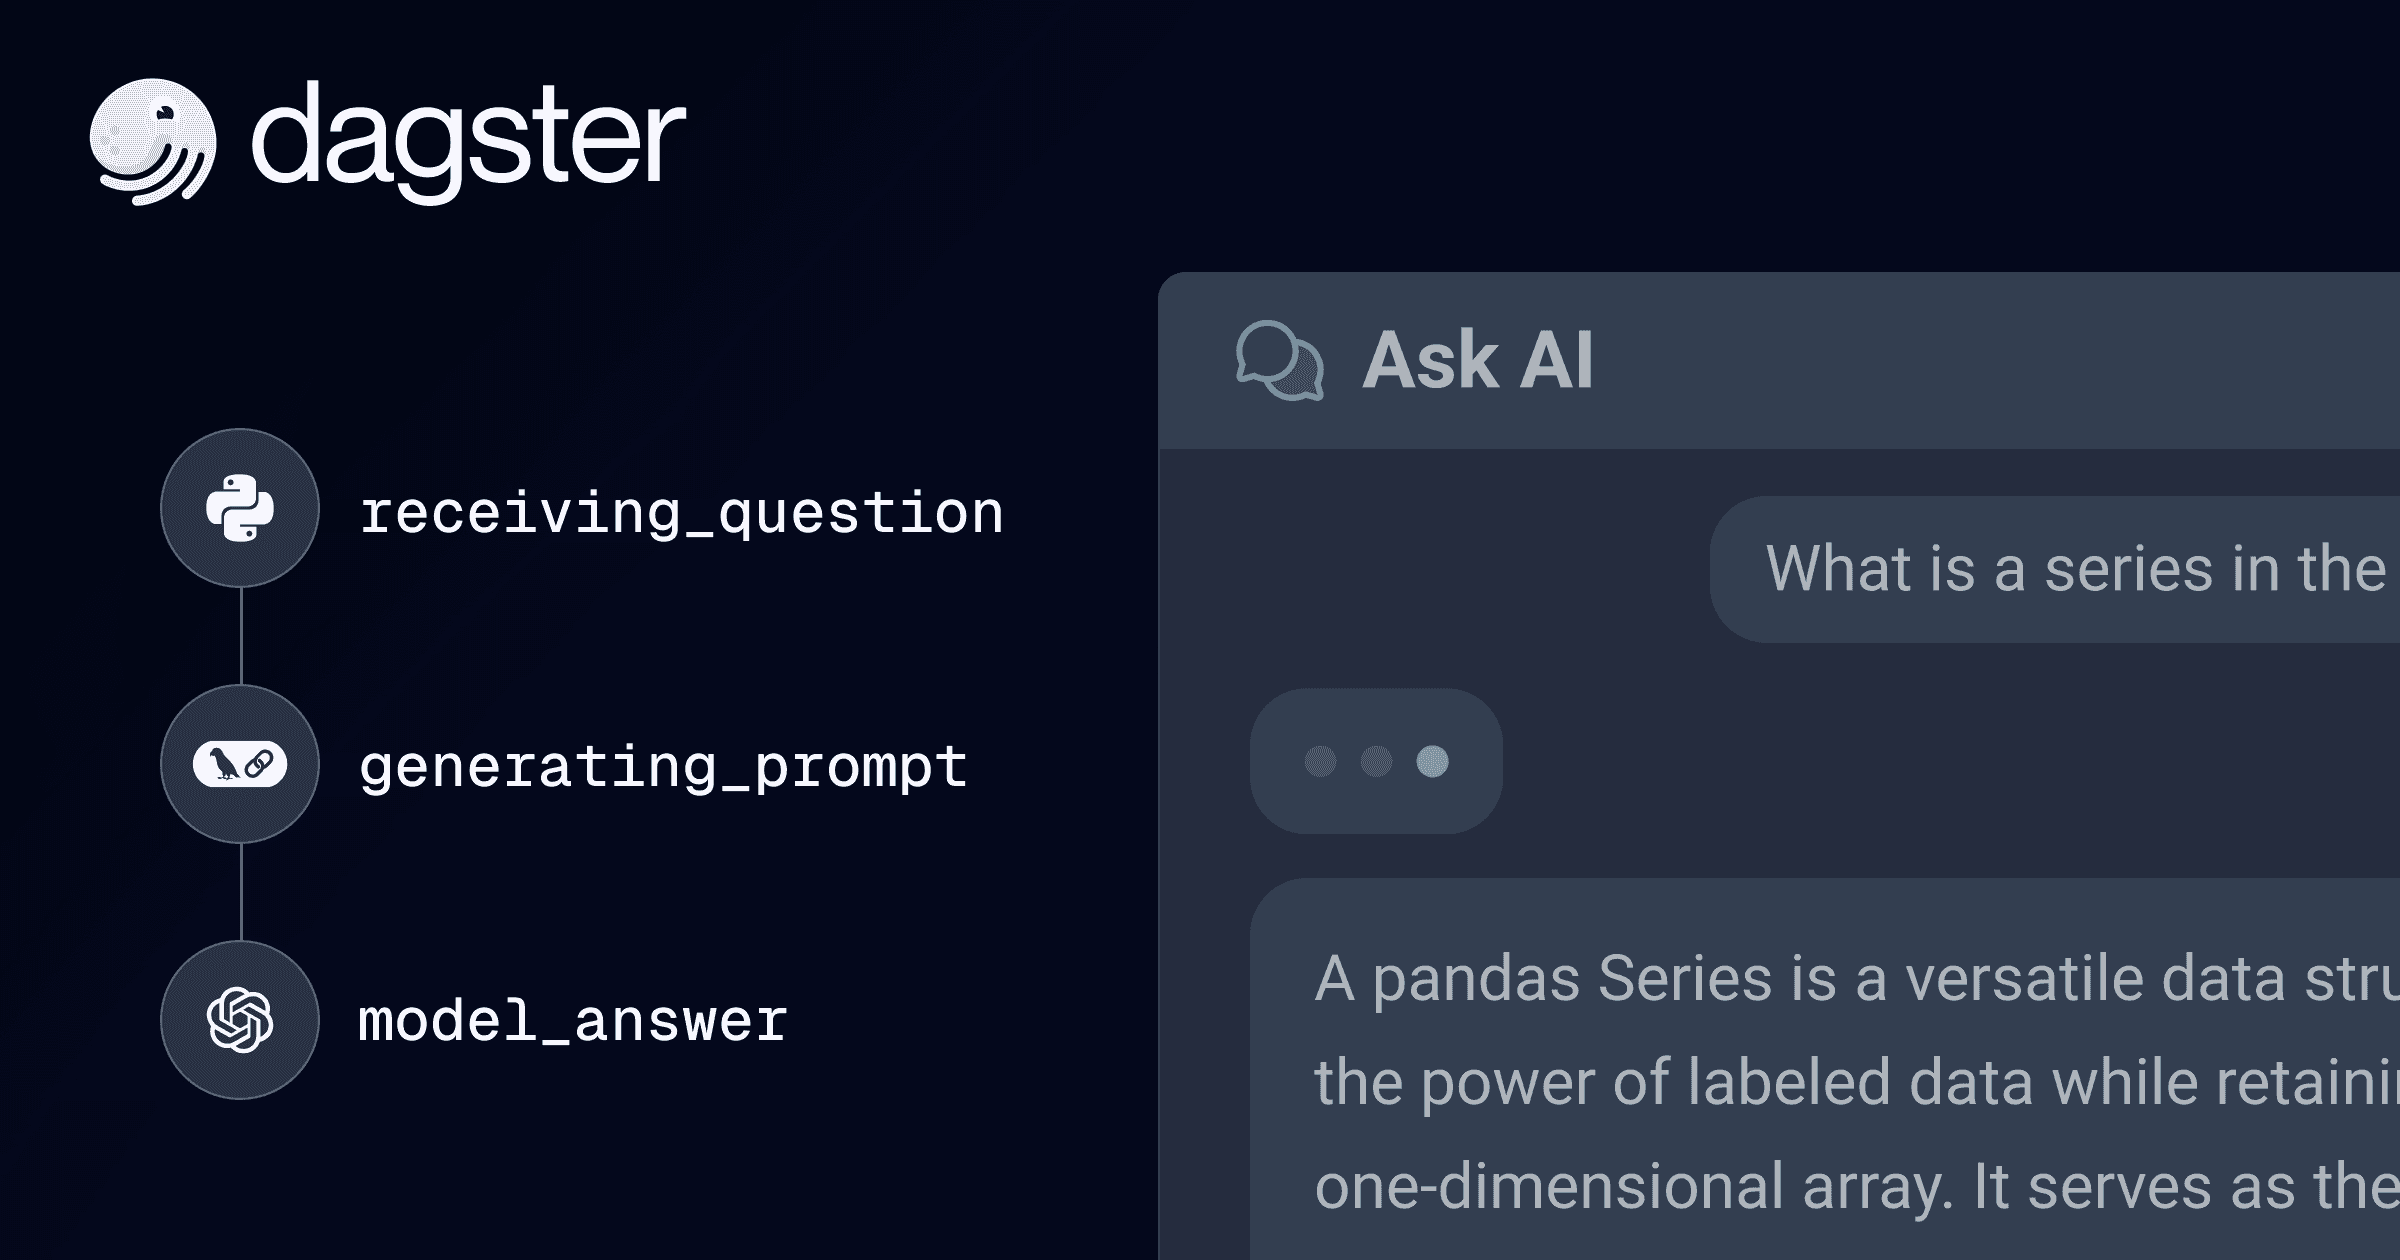The width and height of the screenshot is (2400, 1260).
Task: Select the model_answer step label
Action: tap(573, 1022)
